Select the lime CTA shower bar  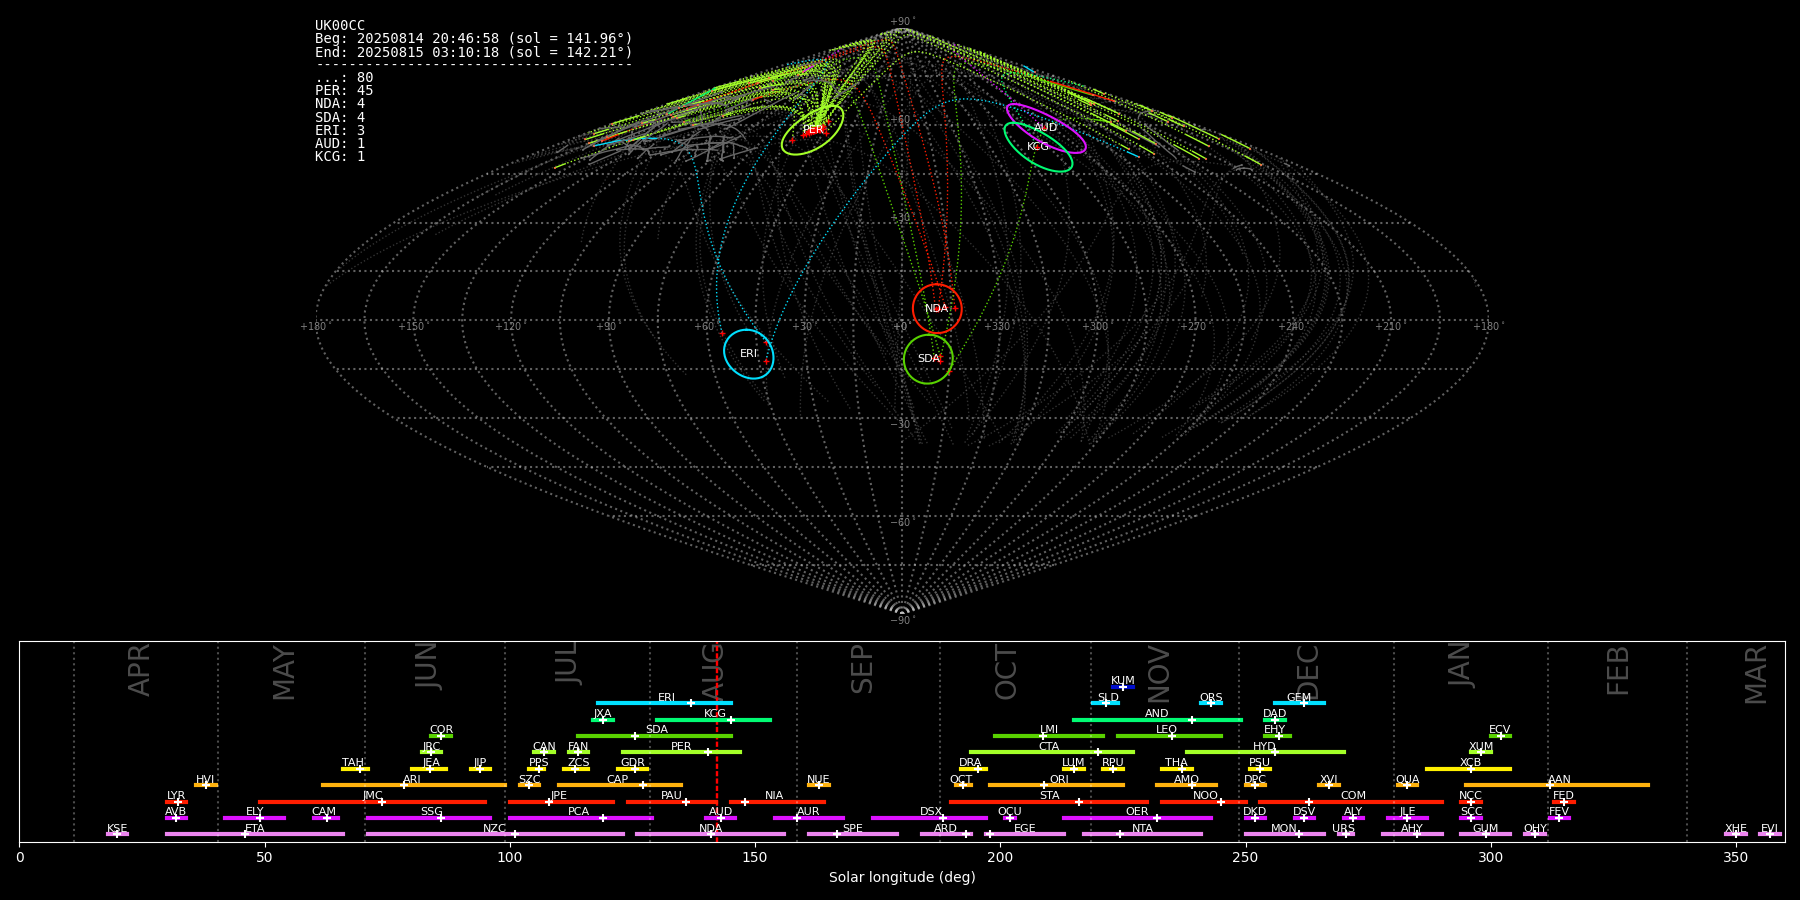[1052, 752]
